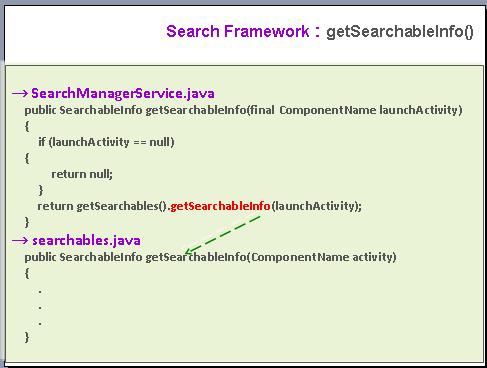
Task: Click the line 'if (launchActivity == null)'
Action: [x=106, y=142]
